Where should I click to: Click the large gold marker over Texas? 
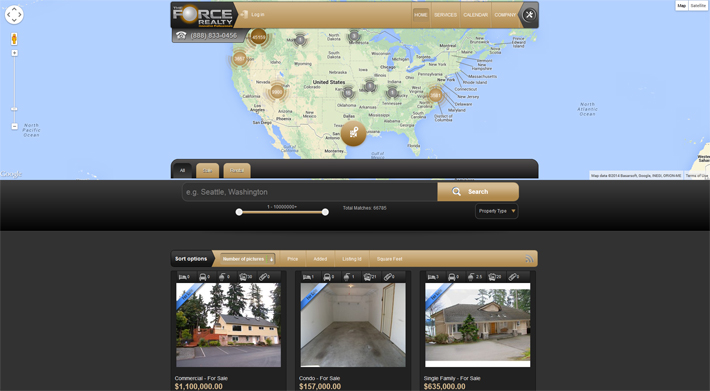tap(353, 133)
